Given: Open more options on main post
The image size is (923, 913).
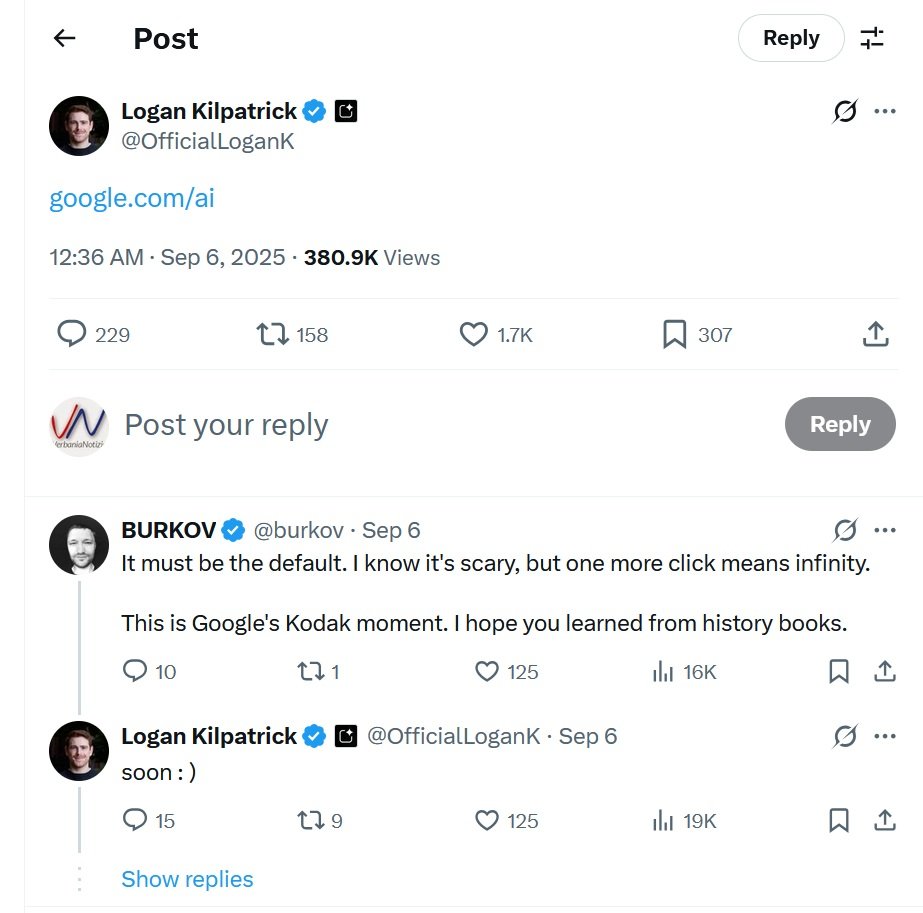Looking at the screenshot, I should click(885, 111).
